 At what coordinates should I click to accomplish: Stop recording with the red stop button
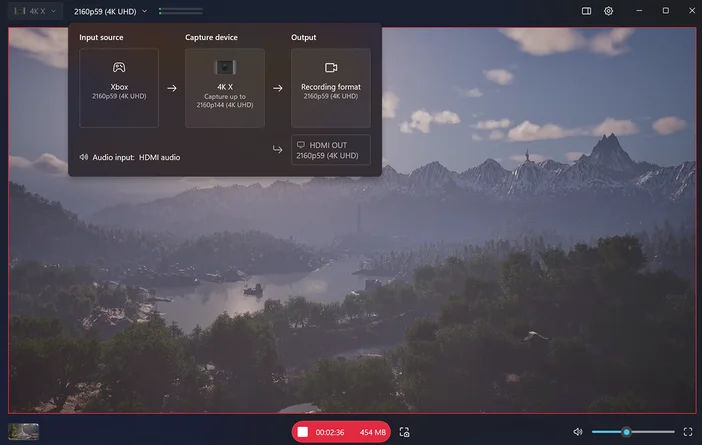(303, 432)
